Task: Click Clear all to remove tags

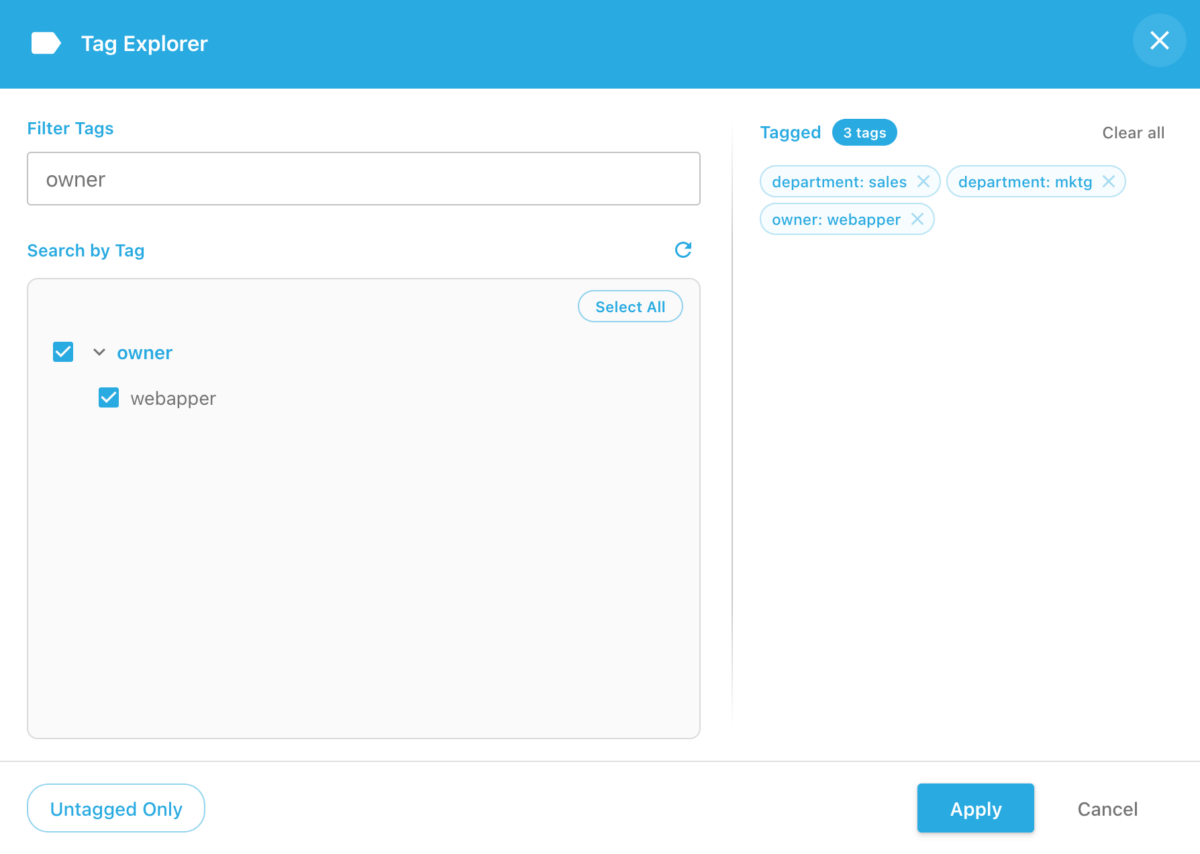Action: pos(1133,132)
